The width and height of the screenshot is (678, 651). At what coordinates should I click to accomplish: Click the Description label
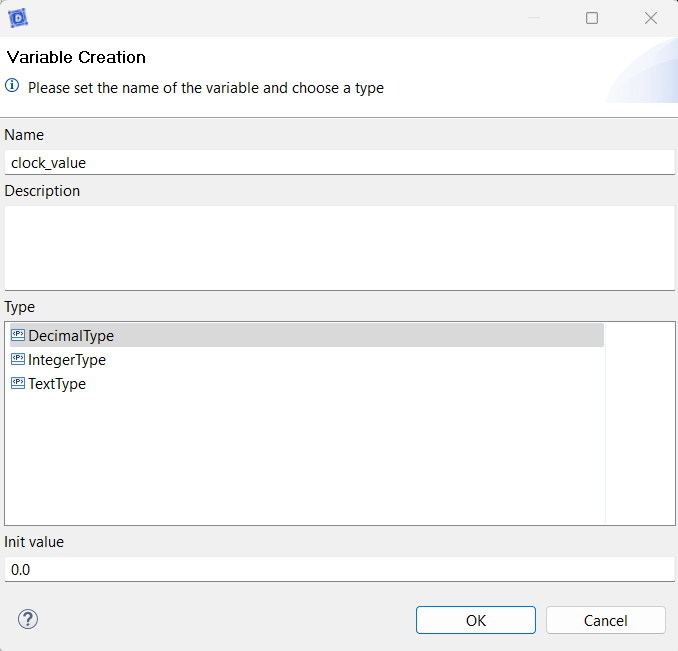(42, 191)
